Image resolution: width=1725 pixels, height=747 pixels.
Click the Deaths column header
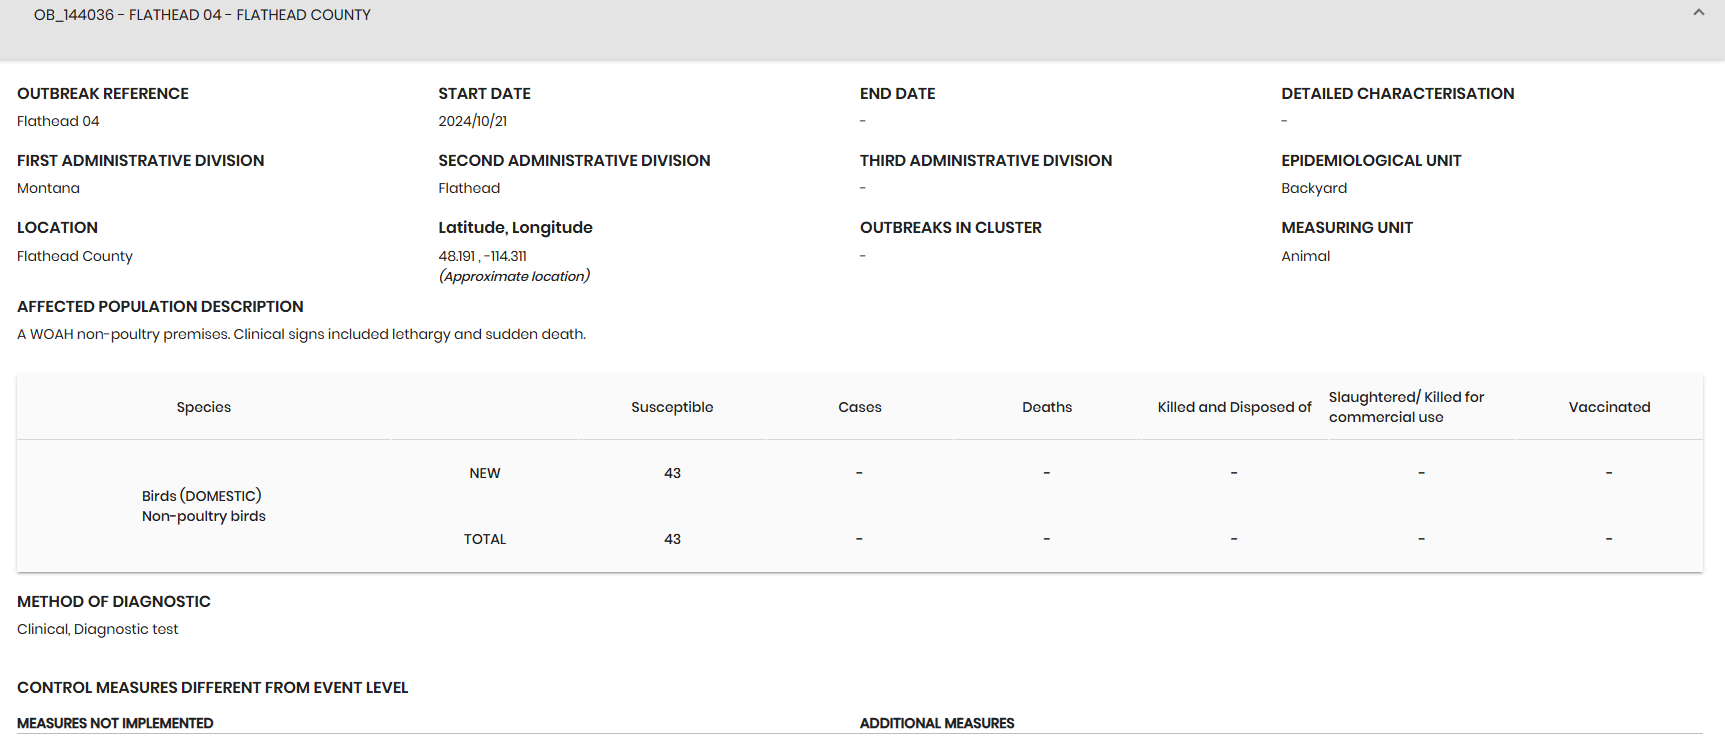pos(1046,407)
